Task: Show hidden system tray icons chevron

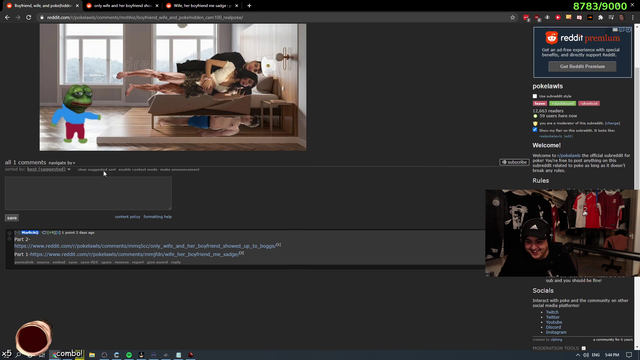Action: pos(578,355)
